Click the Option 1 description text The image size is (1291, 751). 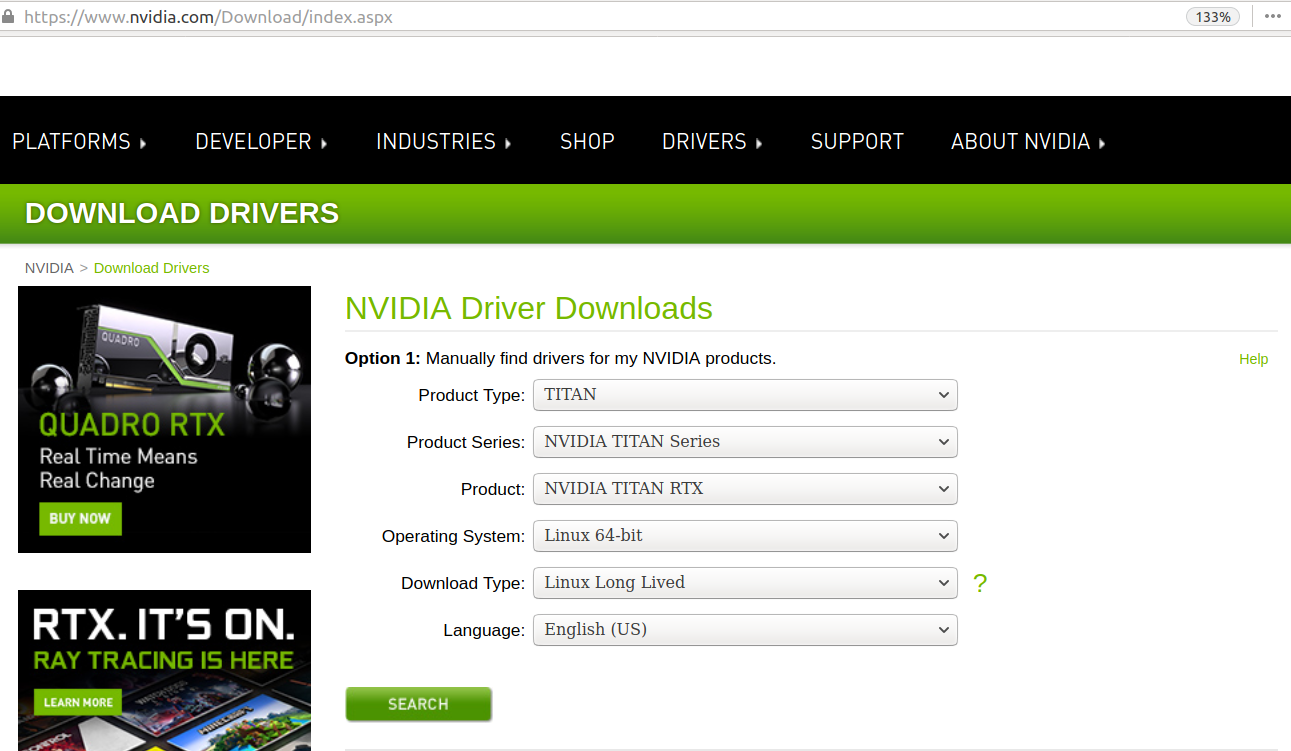pos(560,358)
